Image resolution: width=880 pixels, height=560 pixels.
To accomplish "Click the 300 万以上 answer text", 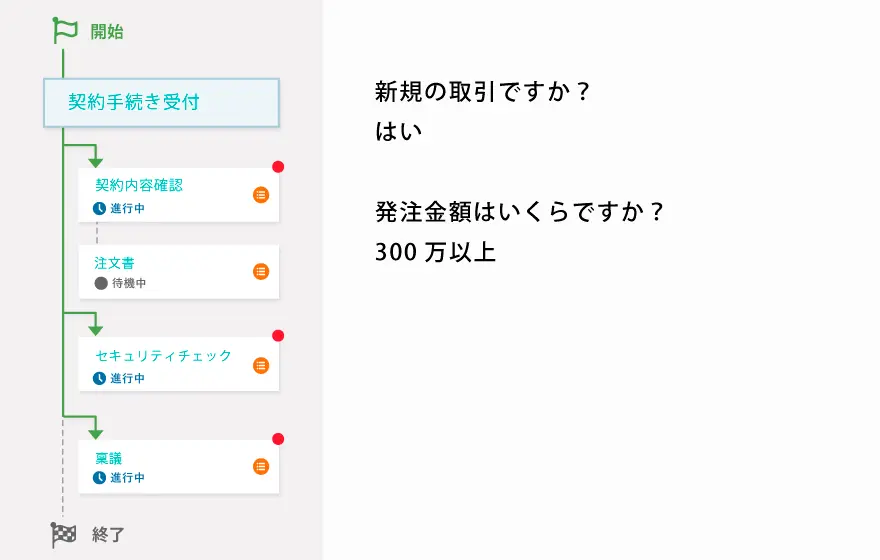I will (435, 252).
